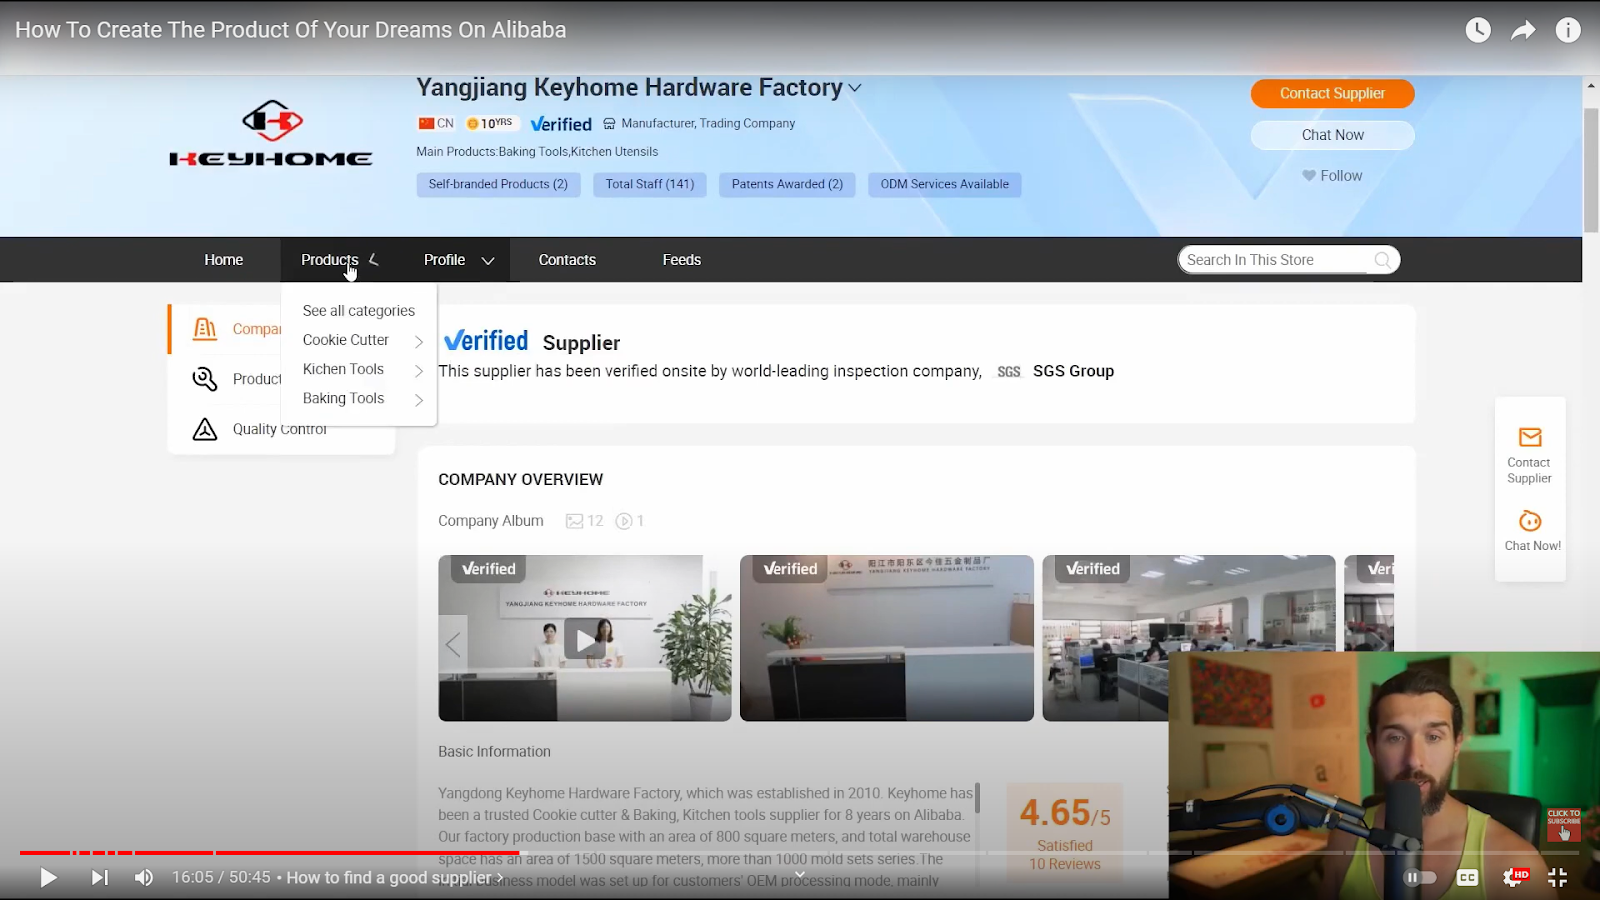
Task: Expand Kichen Tools submenu arrow
Action: coord(419,370)
